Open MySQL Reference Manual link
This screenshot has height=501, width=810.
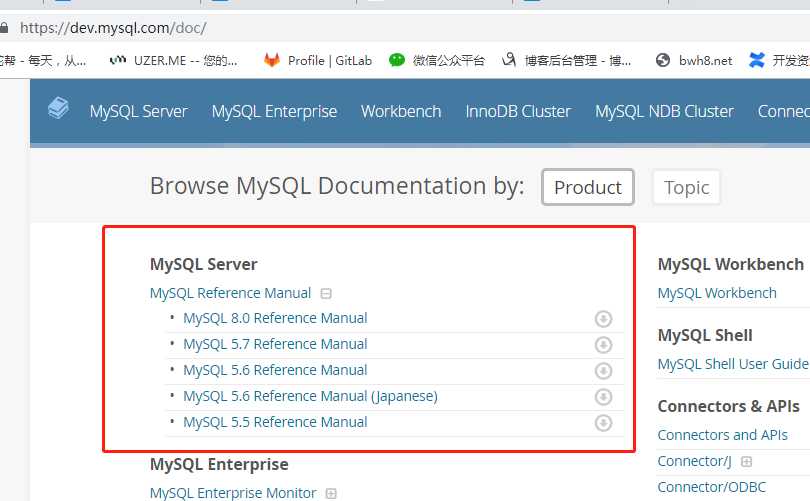tap(230, 293)
